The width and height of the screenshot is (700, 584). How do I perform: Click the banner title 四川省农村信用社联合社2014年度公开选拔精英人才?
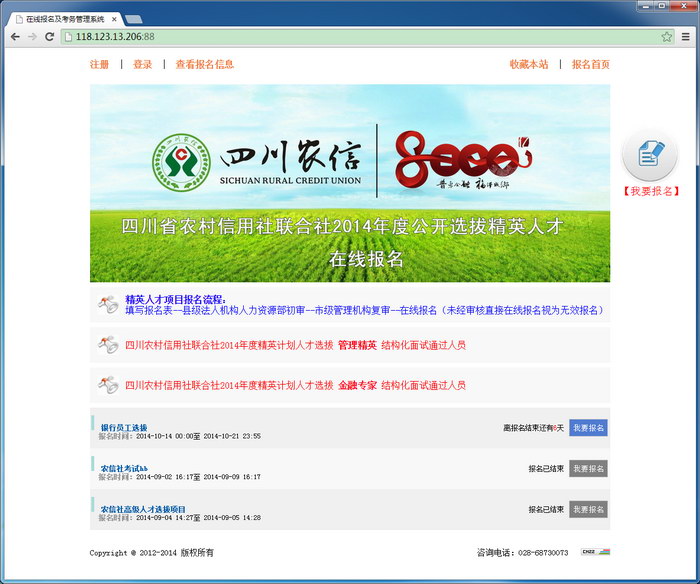(x=342, y=227)
